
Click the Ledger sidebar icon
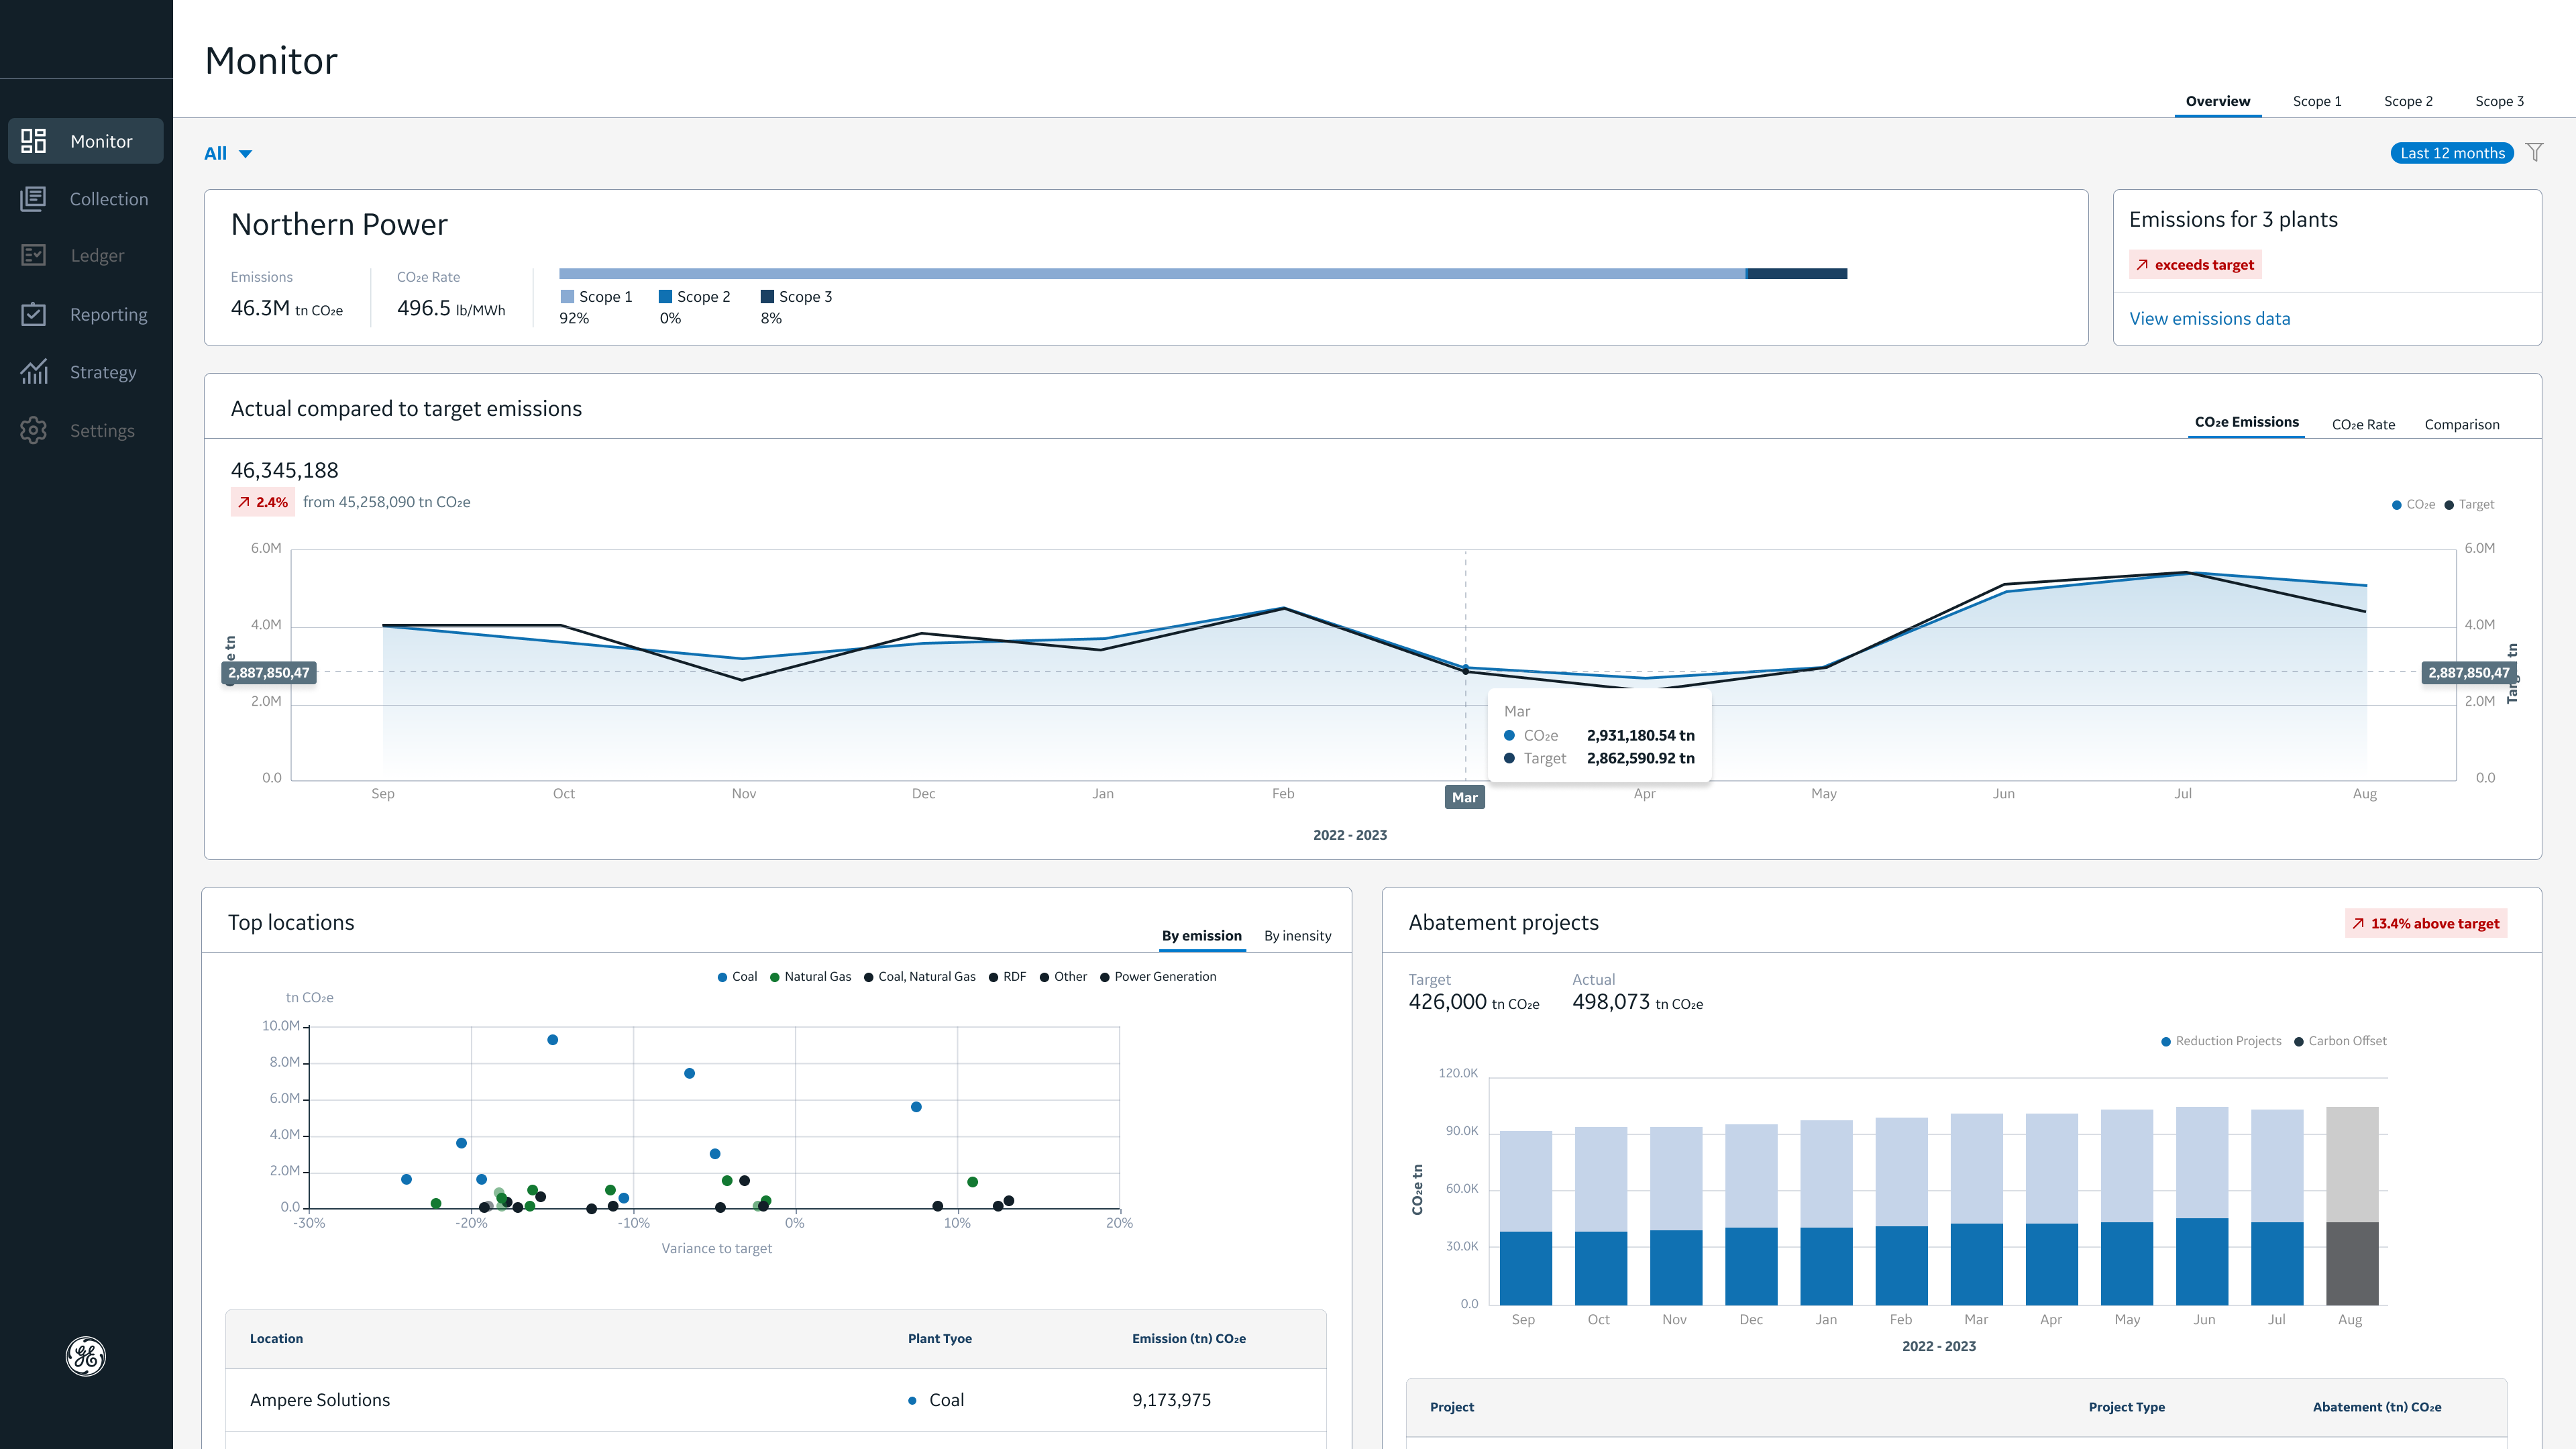34,256
